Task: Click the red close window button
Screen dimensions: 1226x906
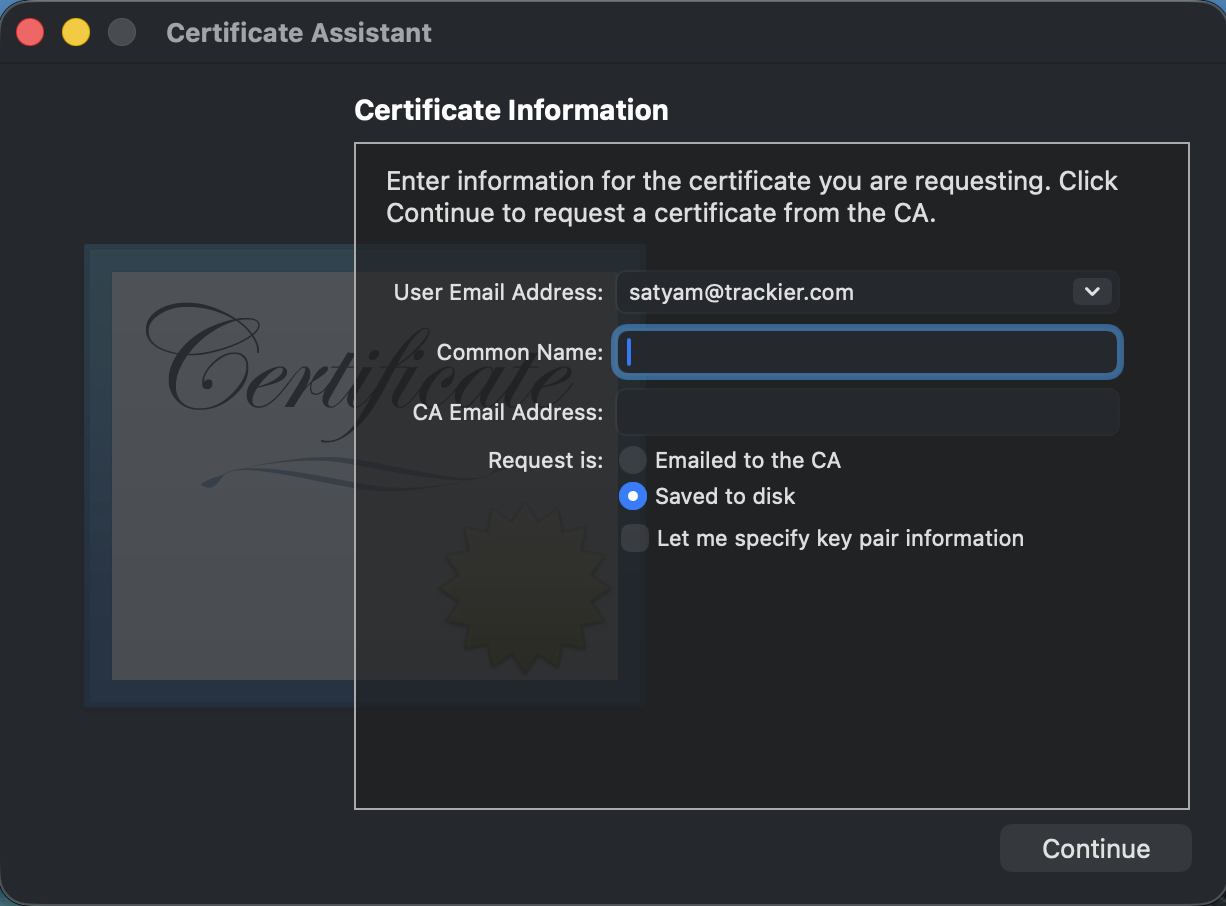Action: coord(30,31)
